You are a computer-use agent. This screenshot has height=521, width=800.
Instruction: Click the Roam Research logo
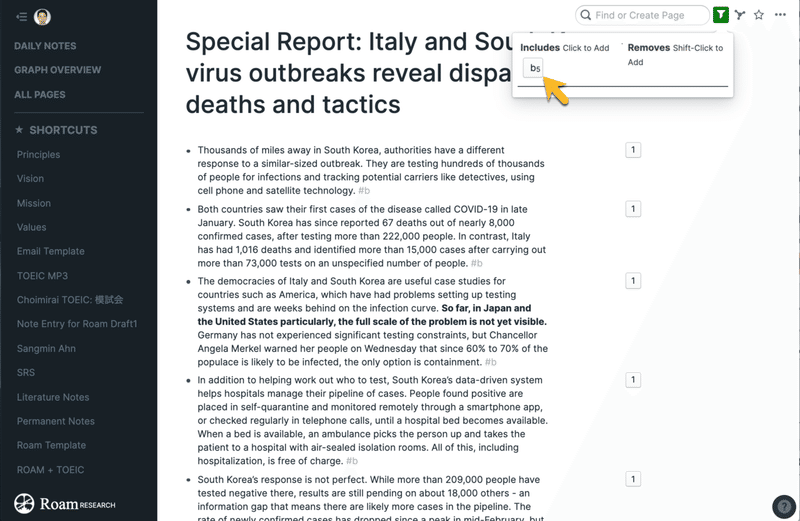pos(65,504)
